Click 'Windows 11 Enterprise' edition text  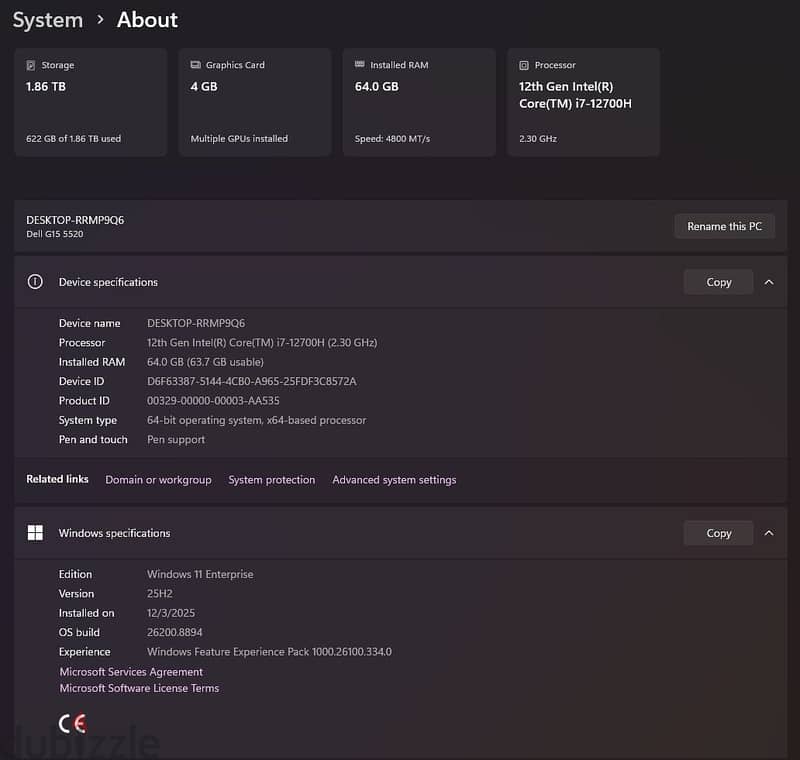pyautogui.click(x=200, y=574)
